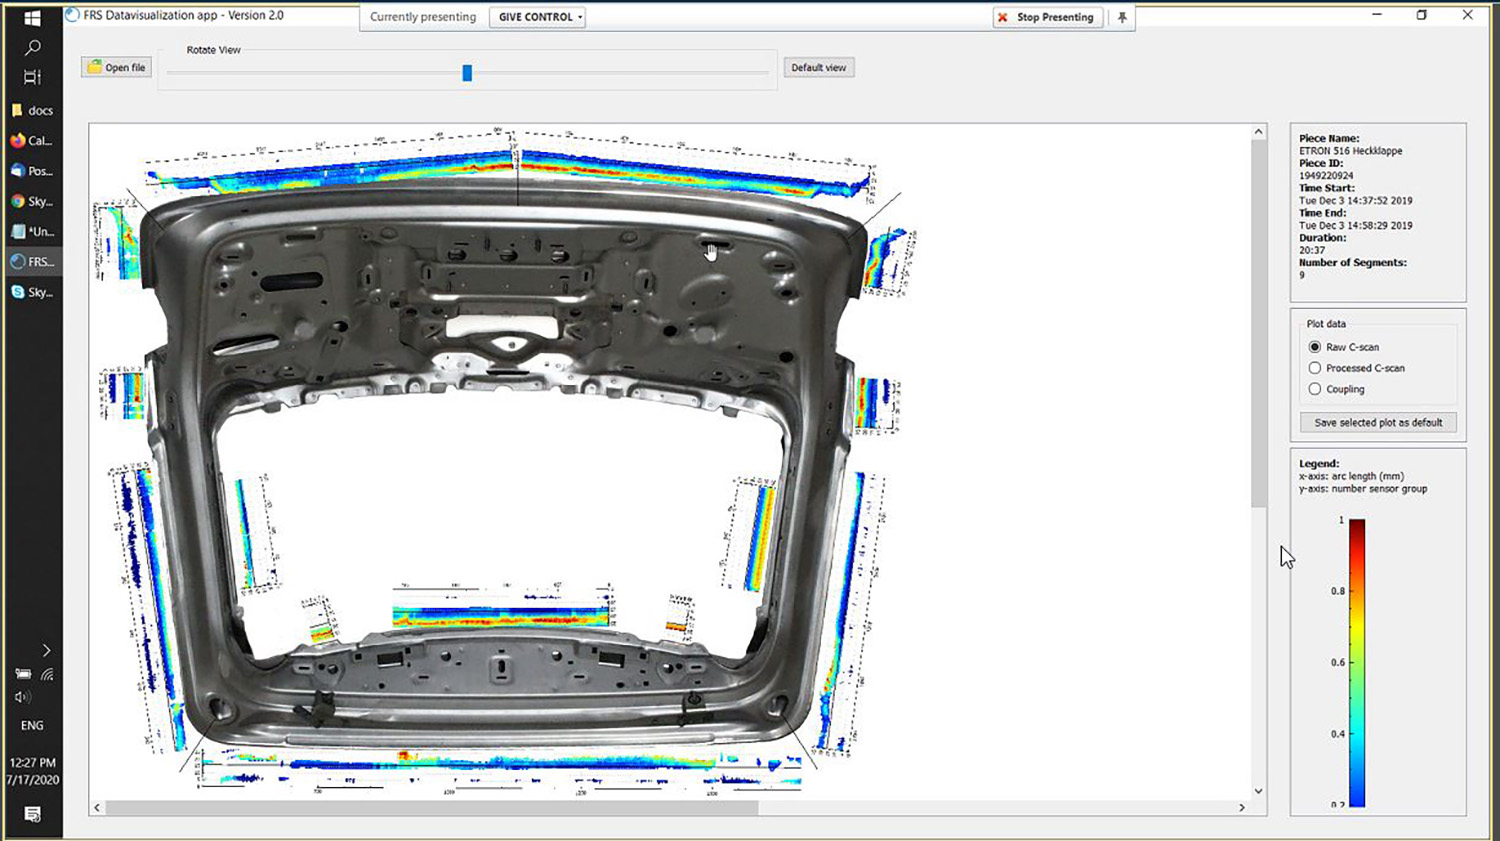Switch to the FRS... app taskbar item
Image resolution: width=1500 pixels, height=841 pixels.
pos(32,262)
